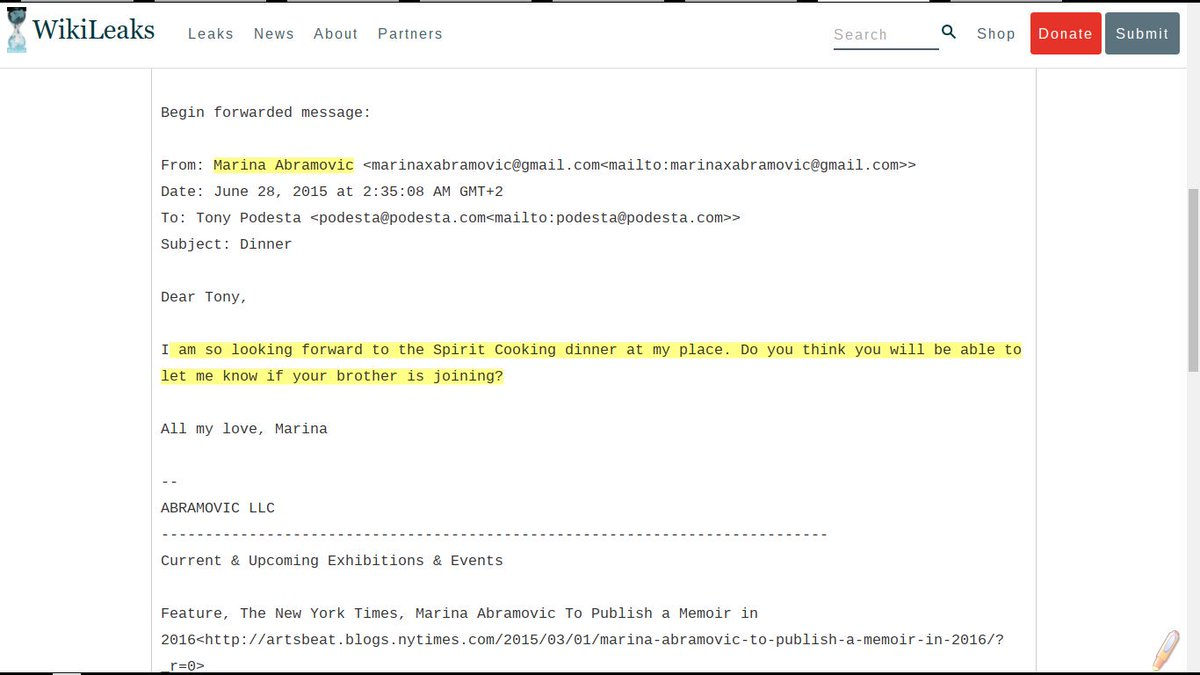This screenshot has height=675, width=1200.
Task: Visit the Shop link
Action: pos(996,34)
